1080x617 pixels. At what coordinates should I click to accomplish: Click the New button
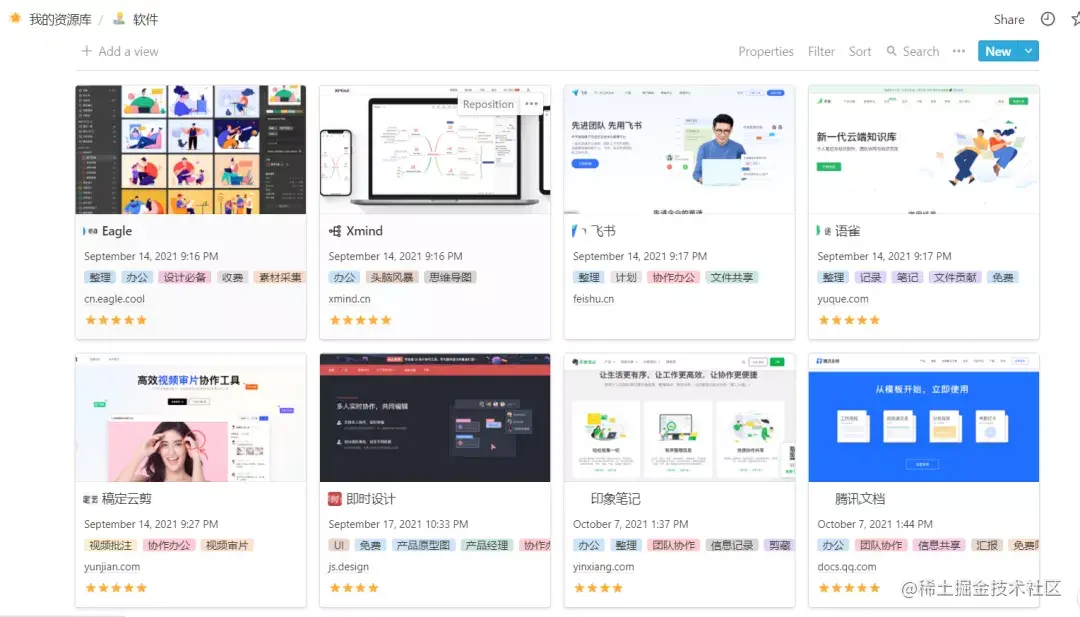click(998, 51)
